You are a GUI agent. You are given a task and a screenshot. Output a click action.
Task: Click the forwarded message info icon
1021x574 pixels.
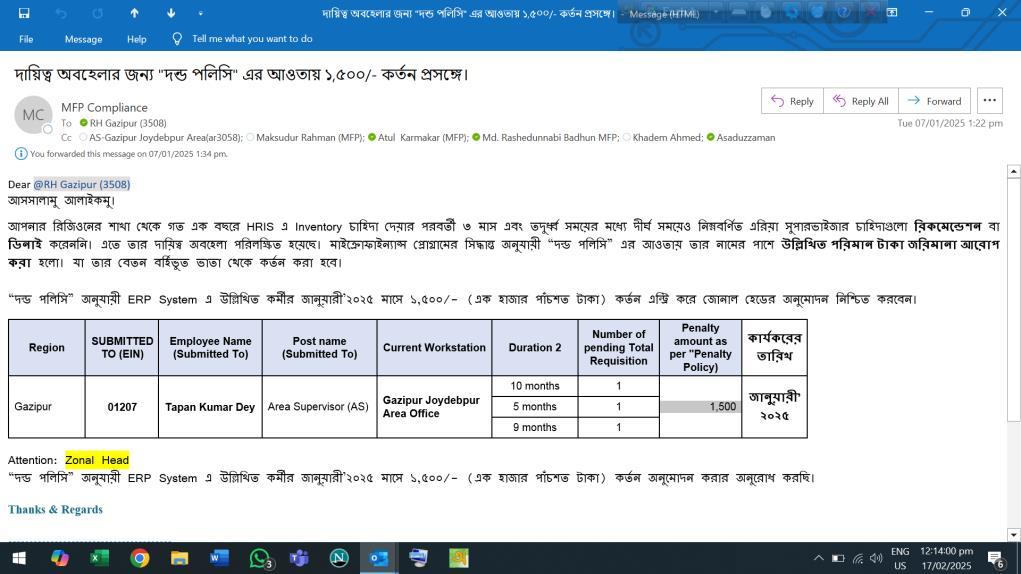pos(21,154)
